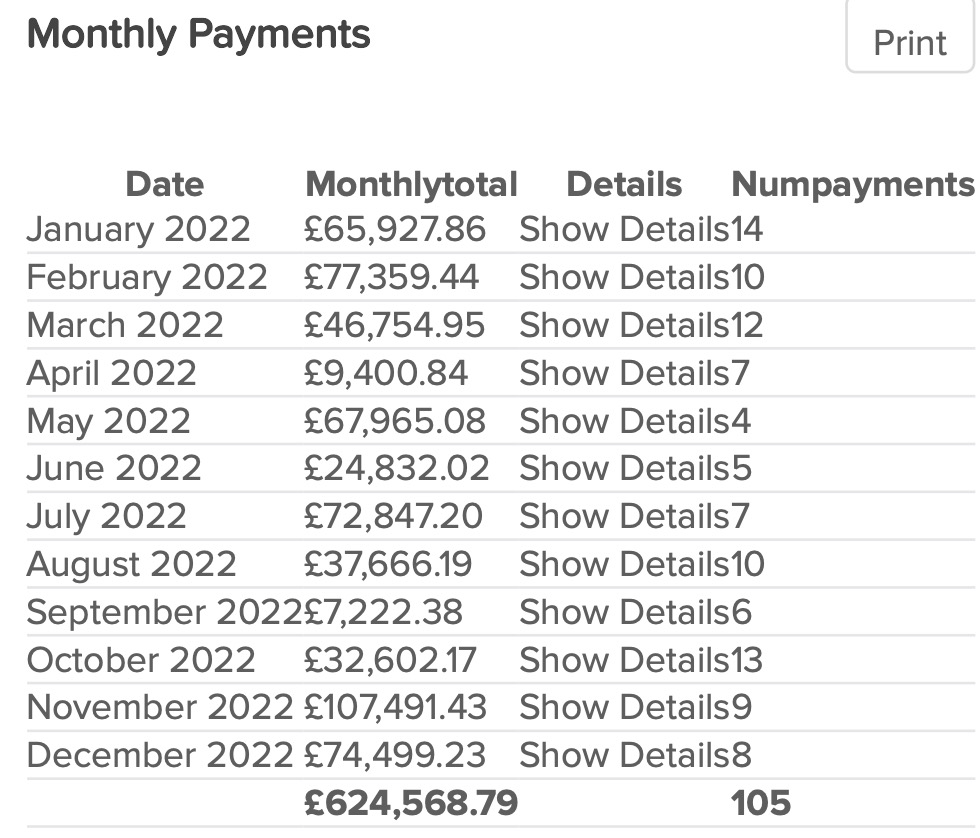Viewport: 980px width, 838px height.
Task: Click the Print button
Action: [908, 41]
